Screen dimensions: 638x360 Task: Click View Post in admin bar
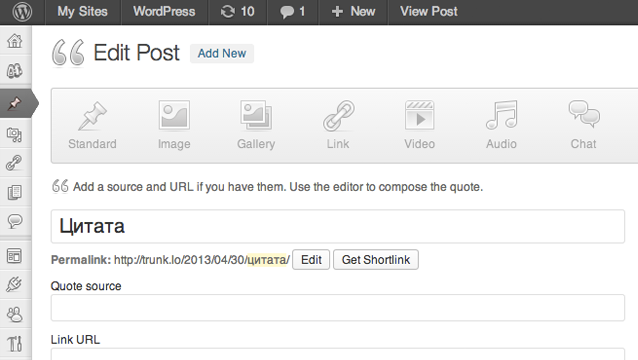pyautogui.click(x=428, y=11)
